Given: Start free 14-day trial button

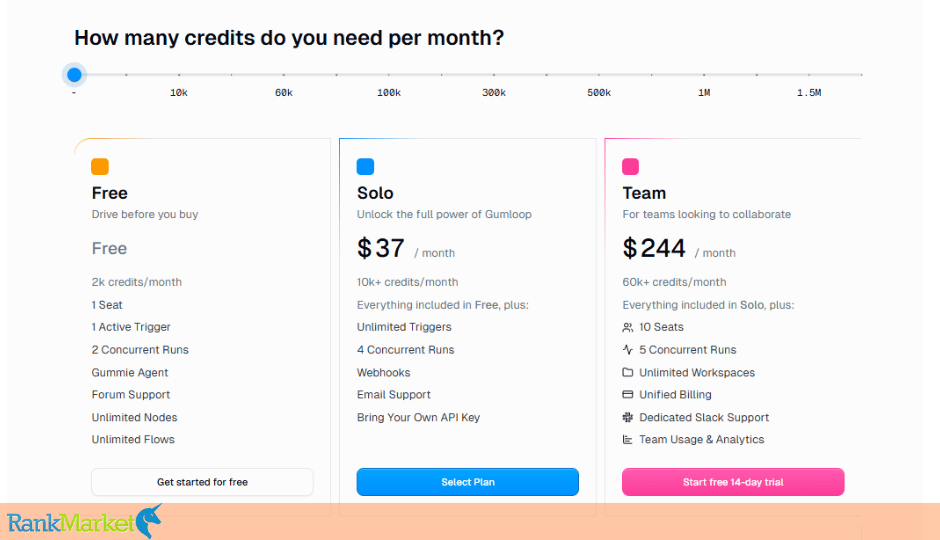Looking at the screenshot, I should click(x=733, y=482).
